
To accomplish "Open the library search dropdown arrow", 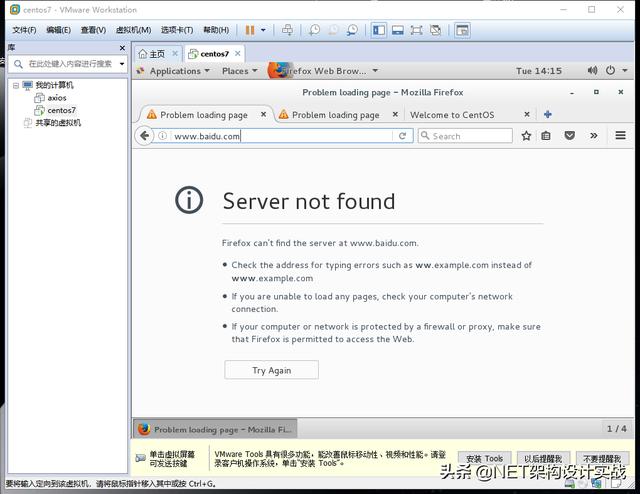I will click(x=122, y=64).
